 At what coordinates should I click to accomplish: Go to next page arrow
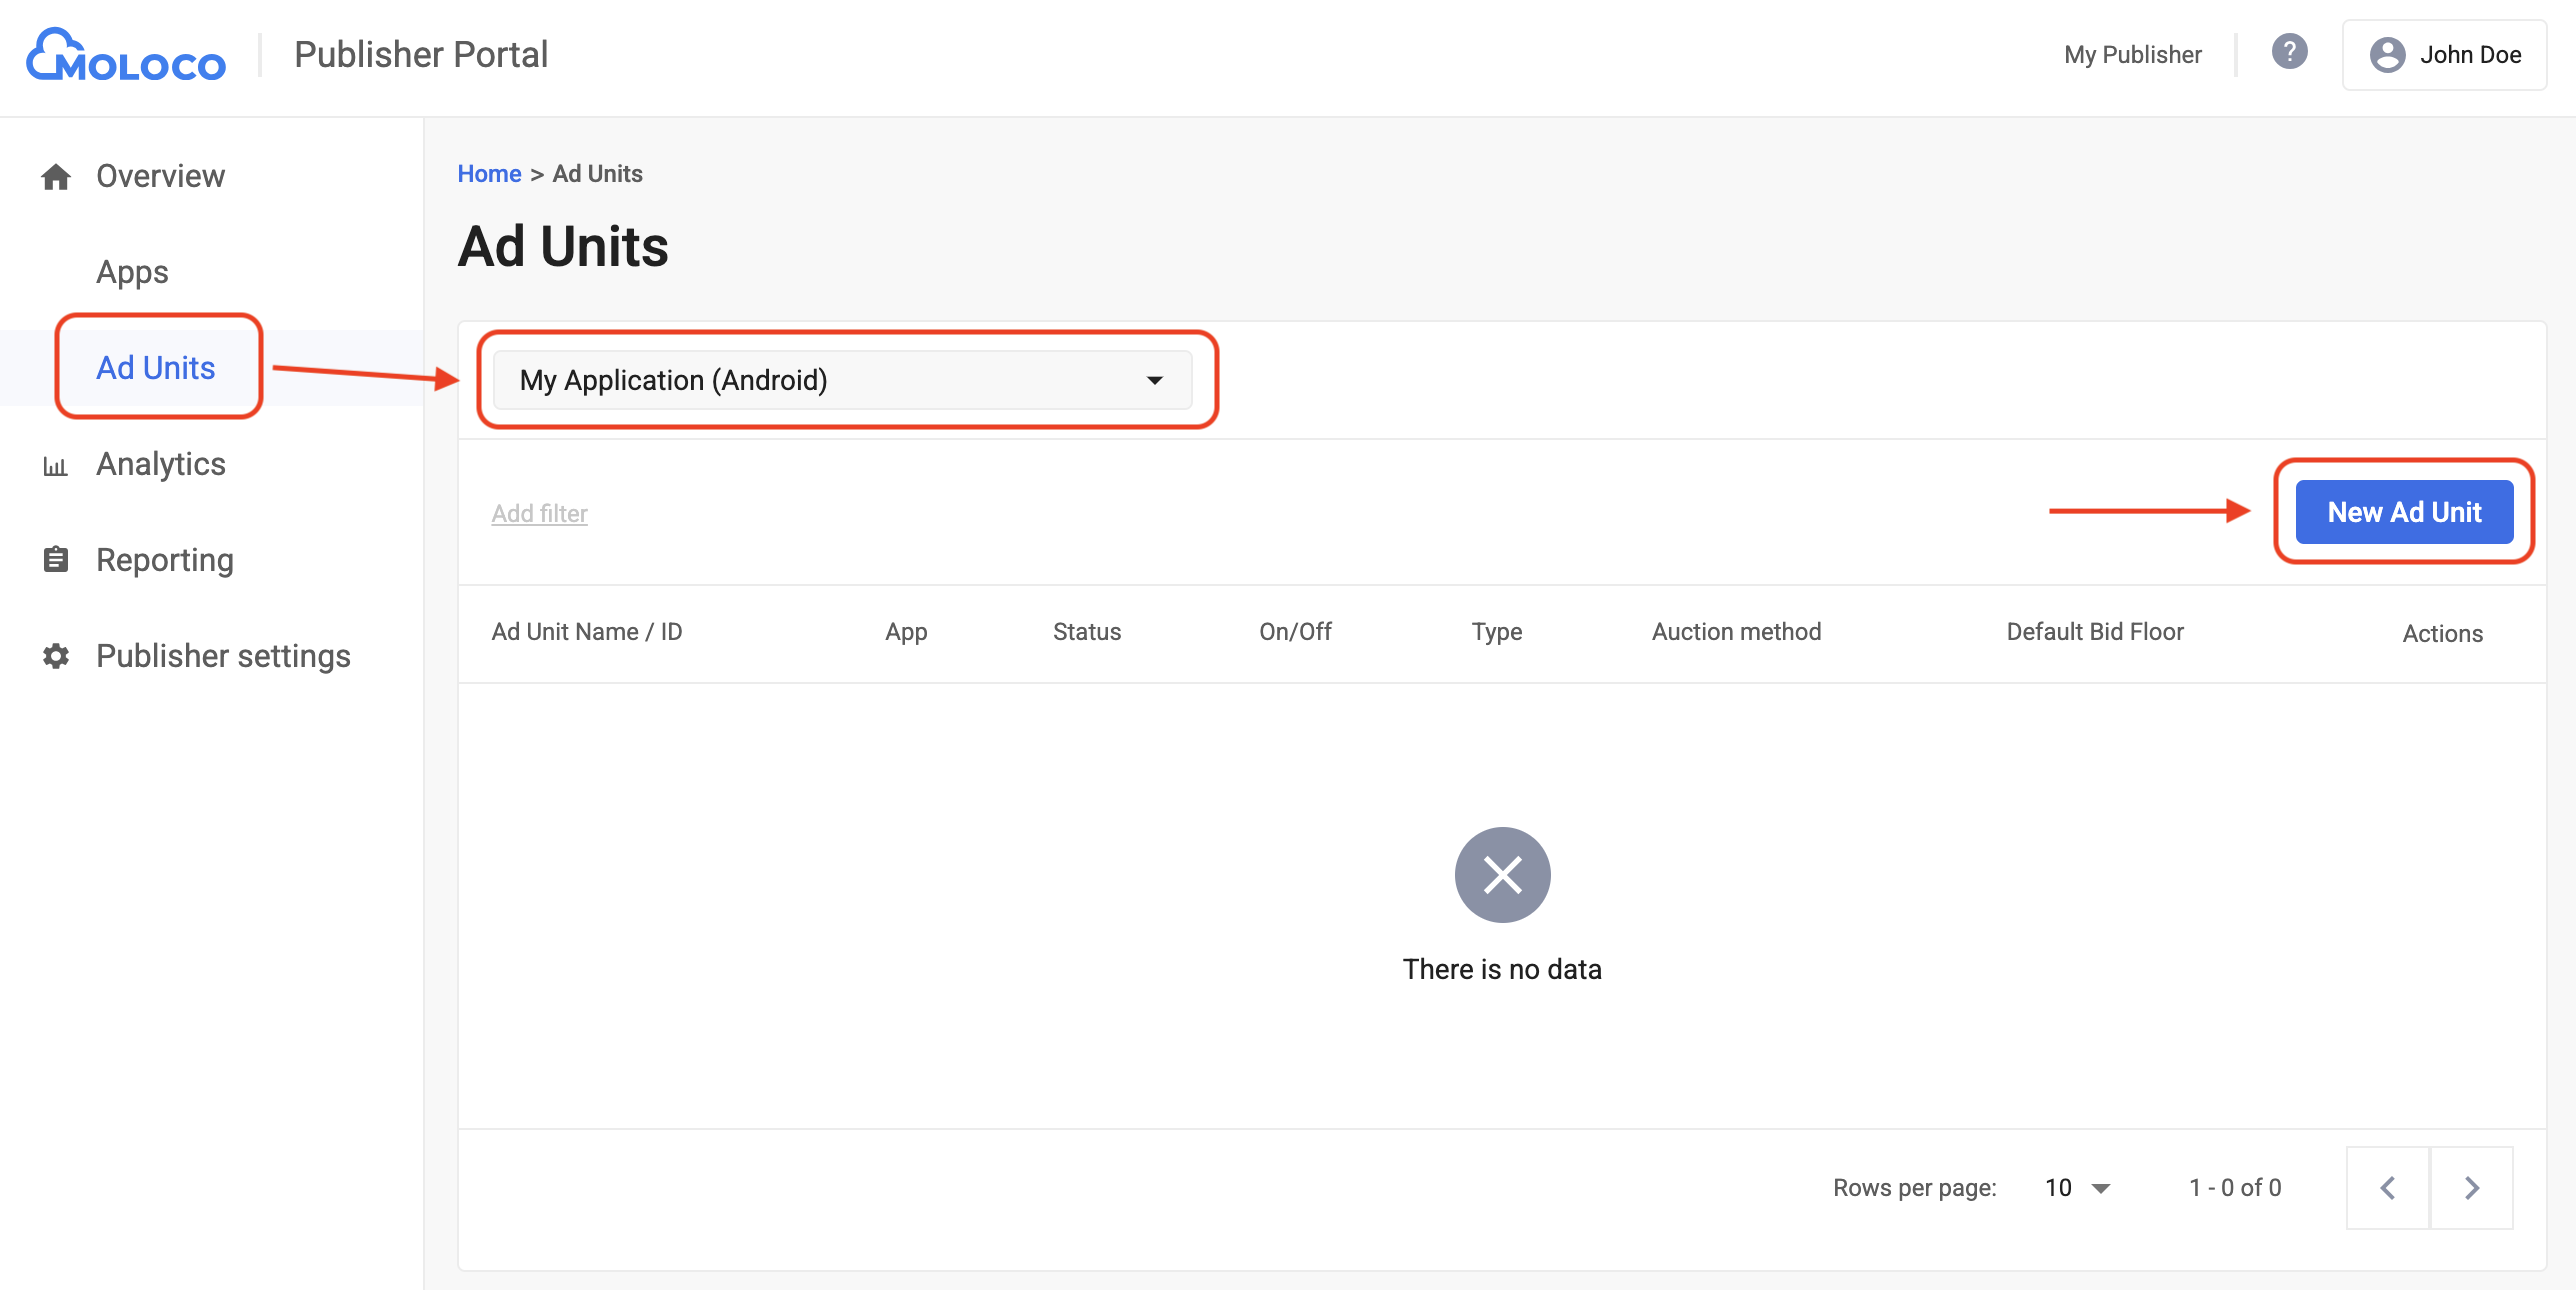(2472, 1188)
